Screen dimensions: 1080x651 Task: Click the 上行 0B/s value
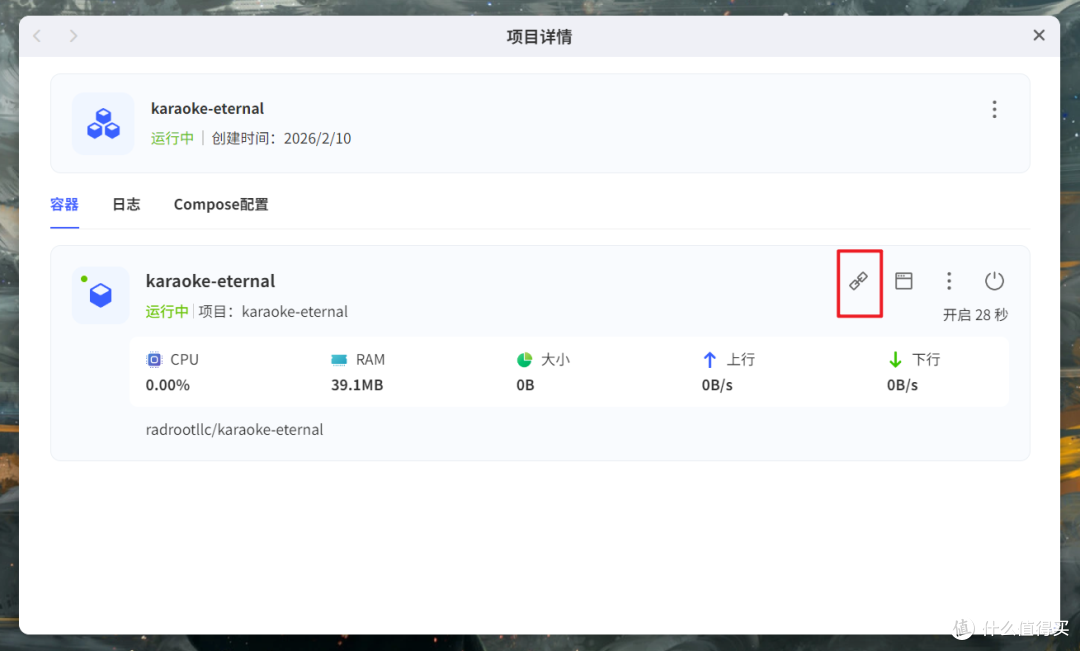pyautogui.click(x=717, y=385)
